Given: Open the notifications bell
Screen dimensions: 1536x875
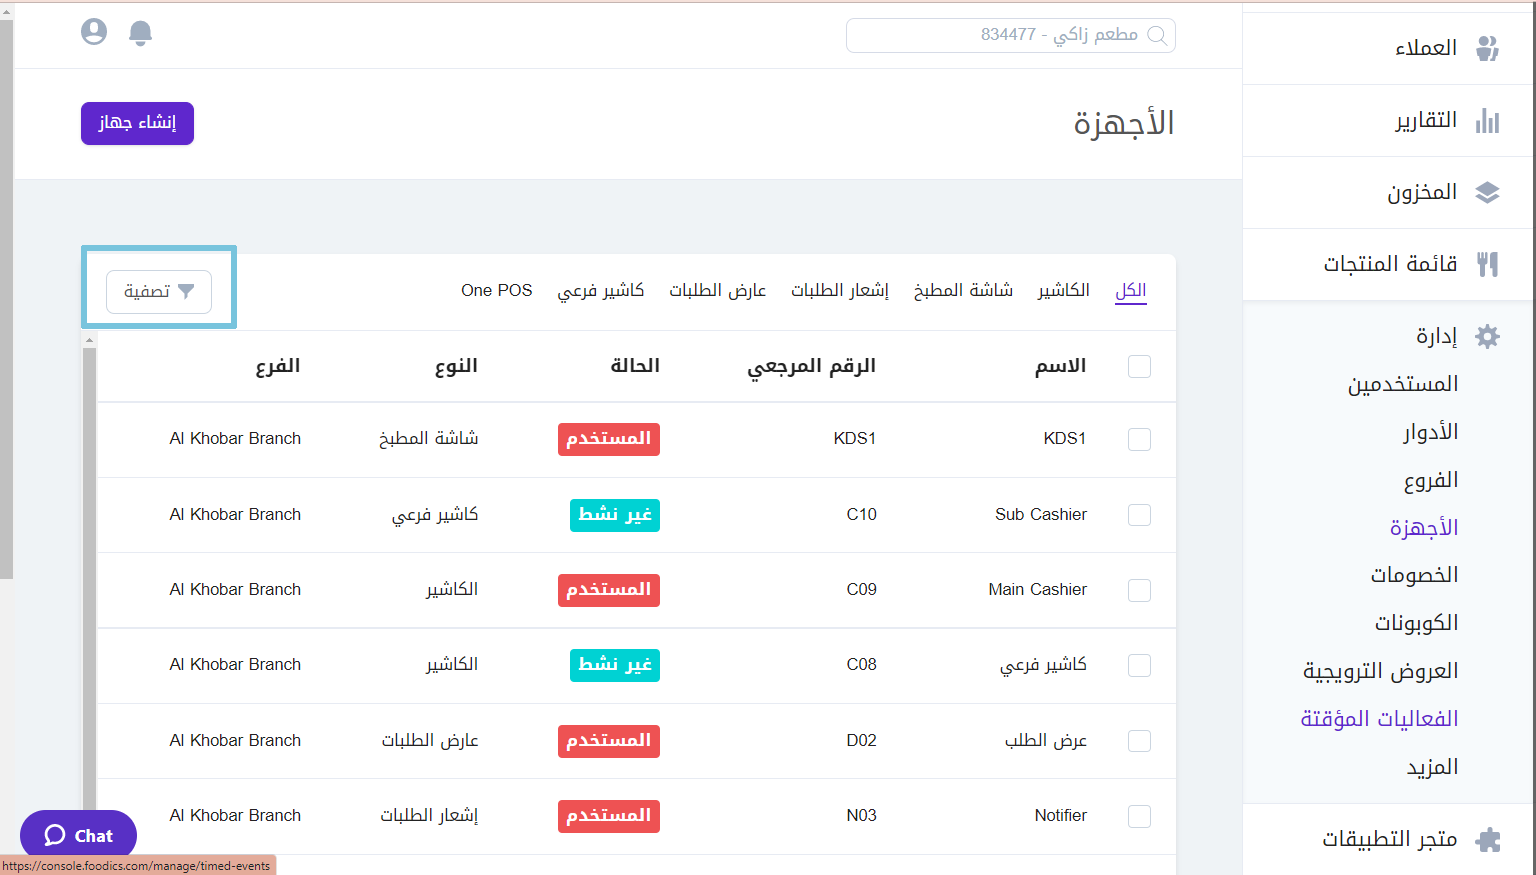Looking at the screenshot, I should 140,31.
